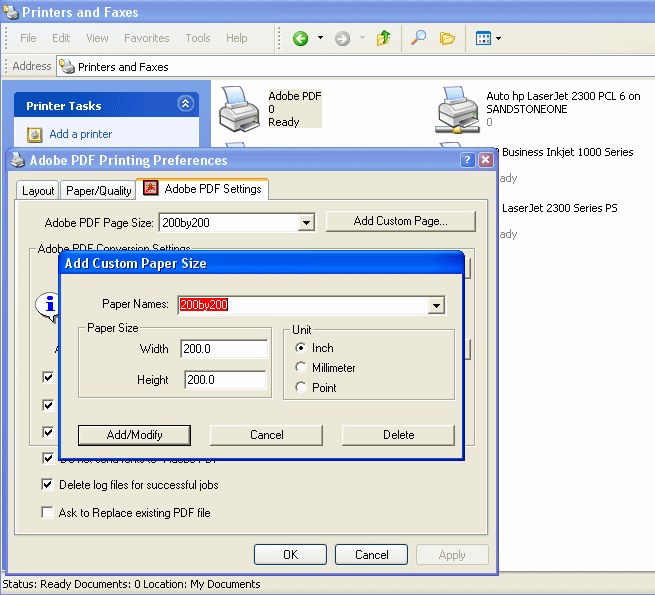Open the Favorites menu
Viewport: 655px width, 595px height.
coord(147,38)
